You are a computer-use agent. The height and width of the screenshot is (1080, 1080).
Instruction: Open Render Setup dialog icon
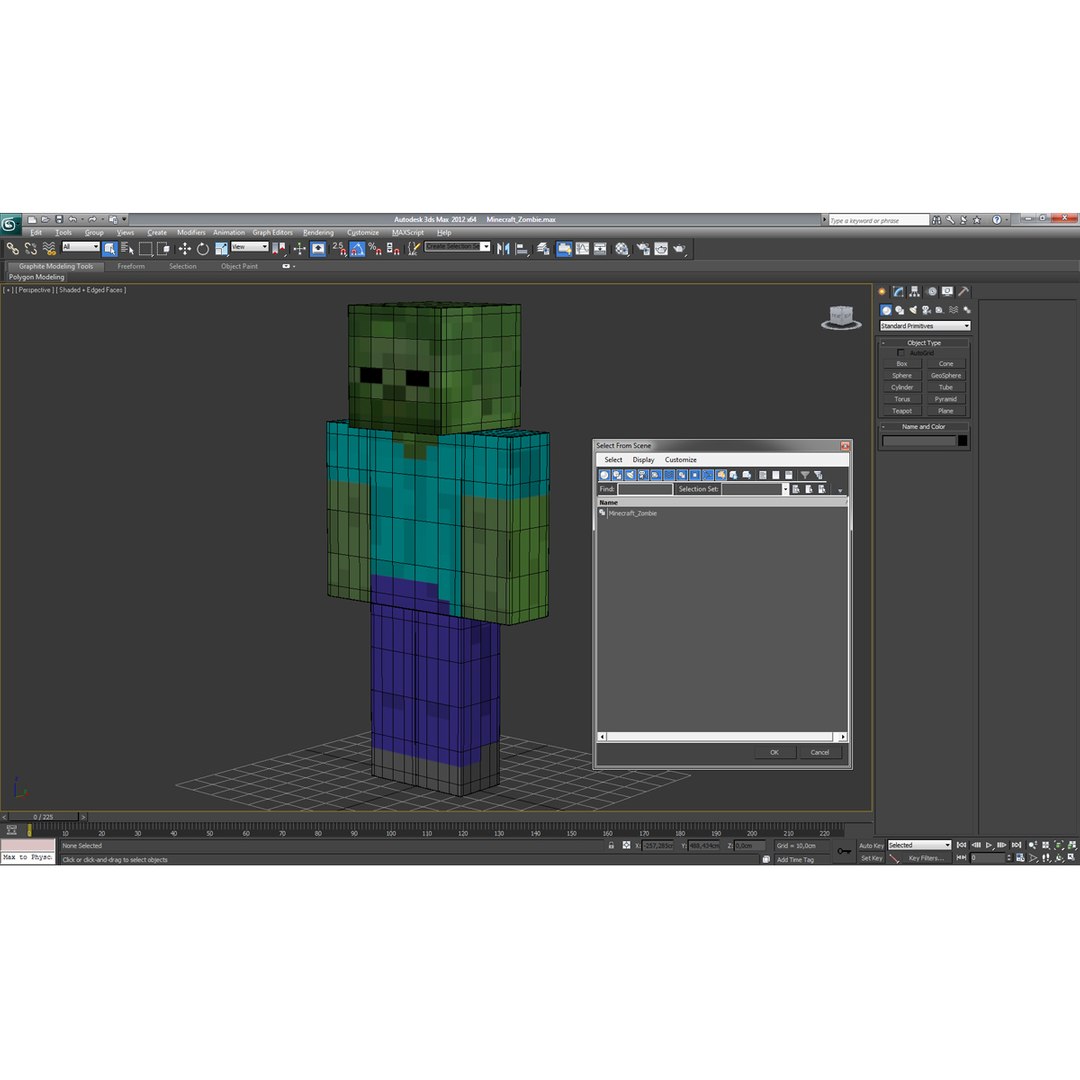(x=643, y=249)
